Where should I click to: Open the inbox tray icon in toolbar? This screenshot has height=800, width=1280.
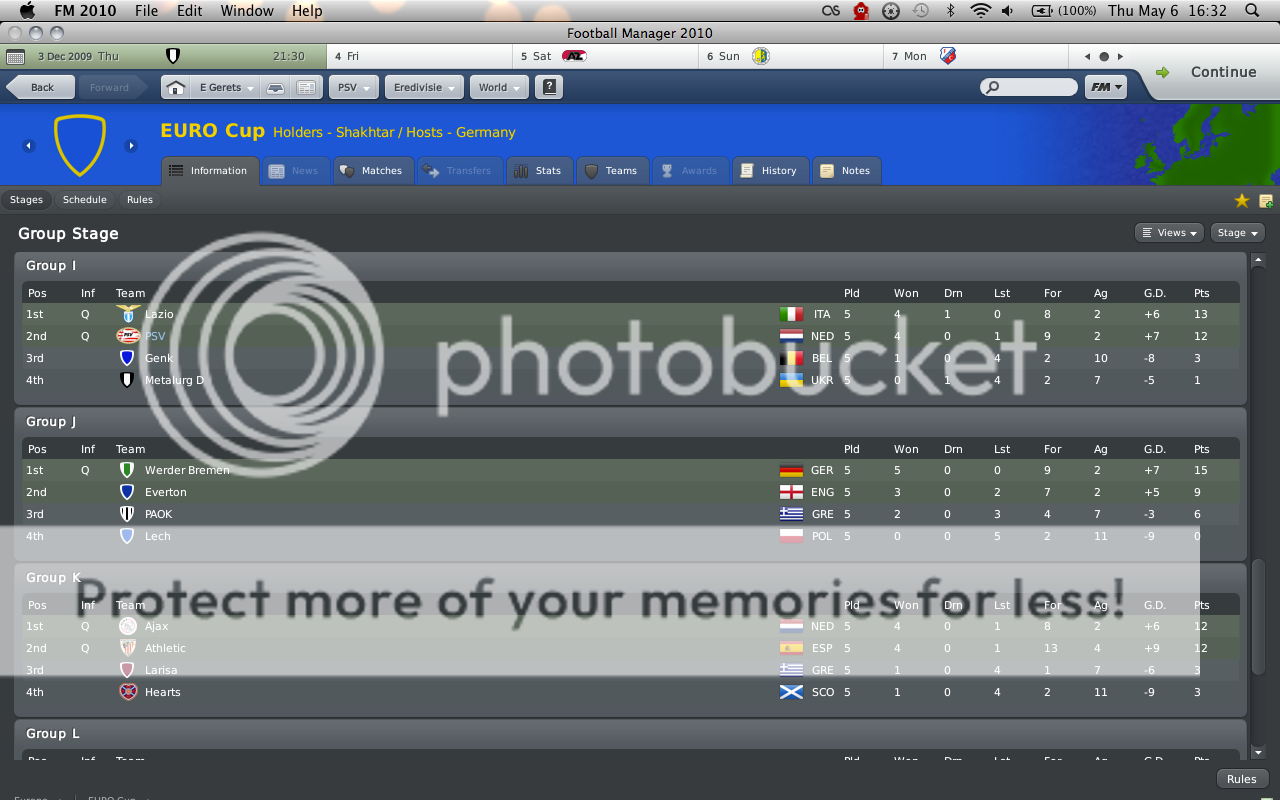click(x=274, y=87)
